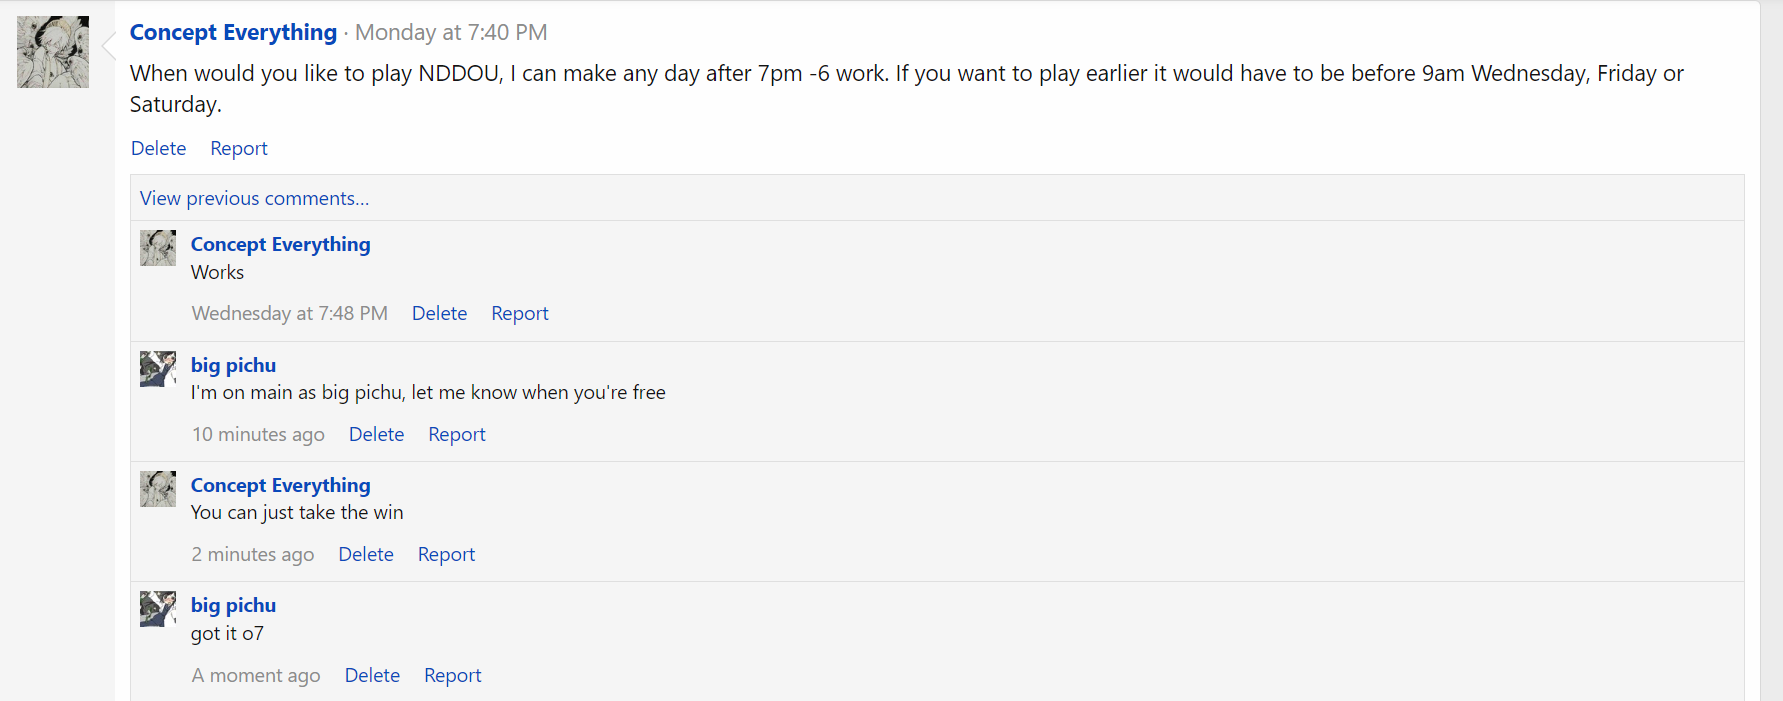This screenshot has width=1783, height=701.
Task: Open author name above "You can just take the win"
Action: coord(280,485)
